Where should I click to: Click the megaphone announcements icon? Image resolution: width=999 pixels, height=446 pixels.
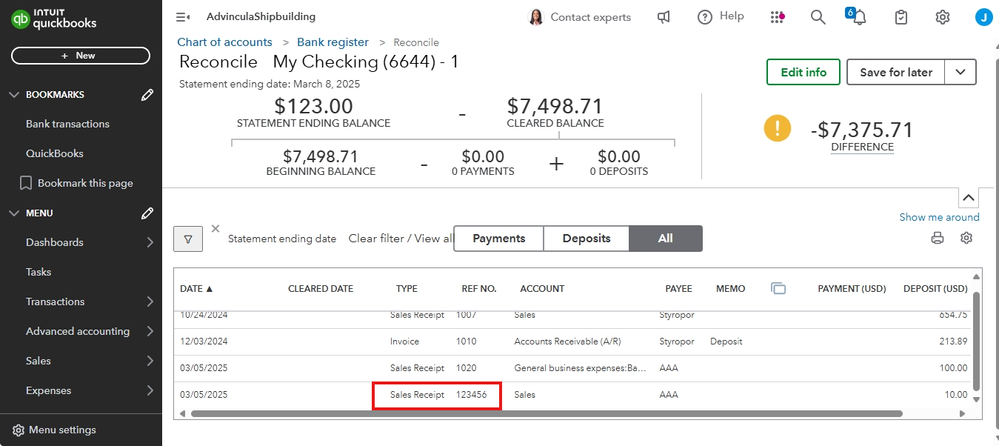point(664,17)
